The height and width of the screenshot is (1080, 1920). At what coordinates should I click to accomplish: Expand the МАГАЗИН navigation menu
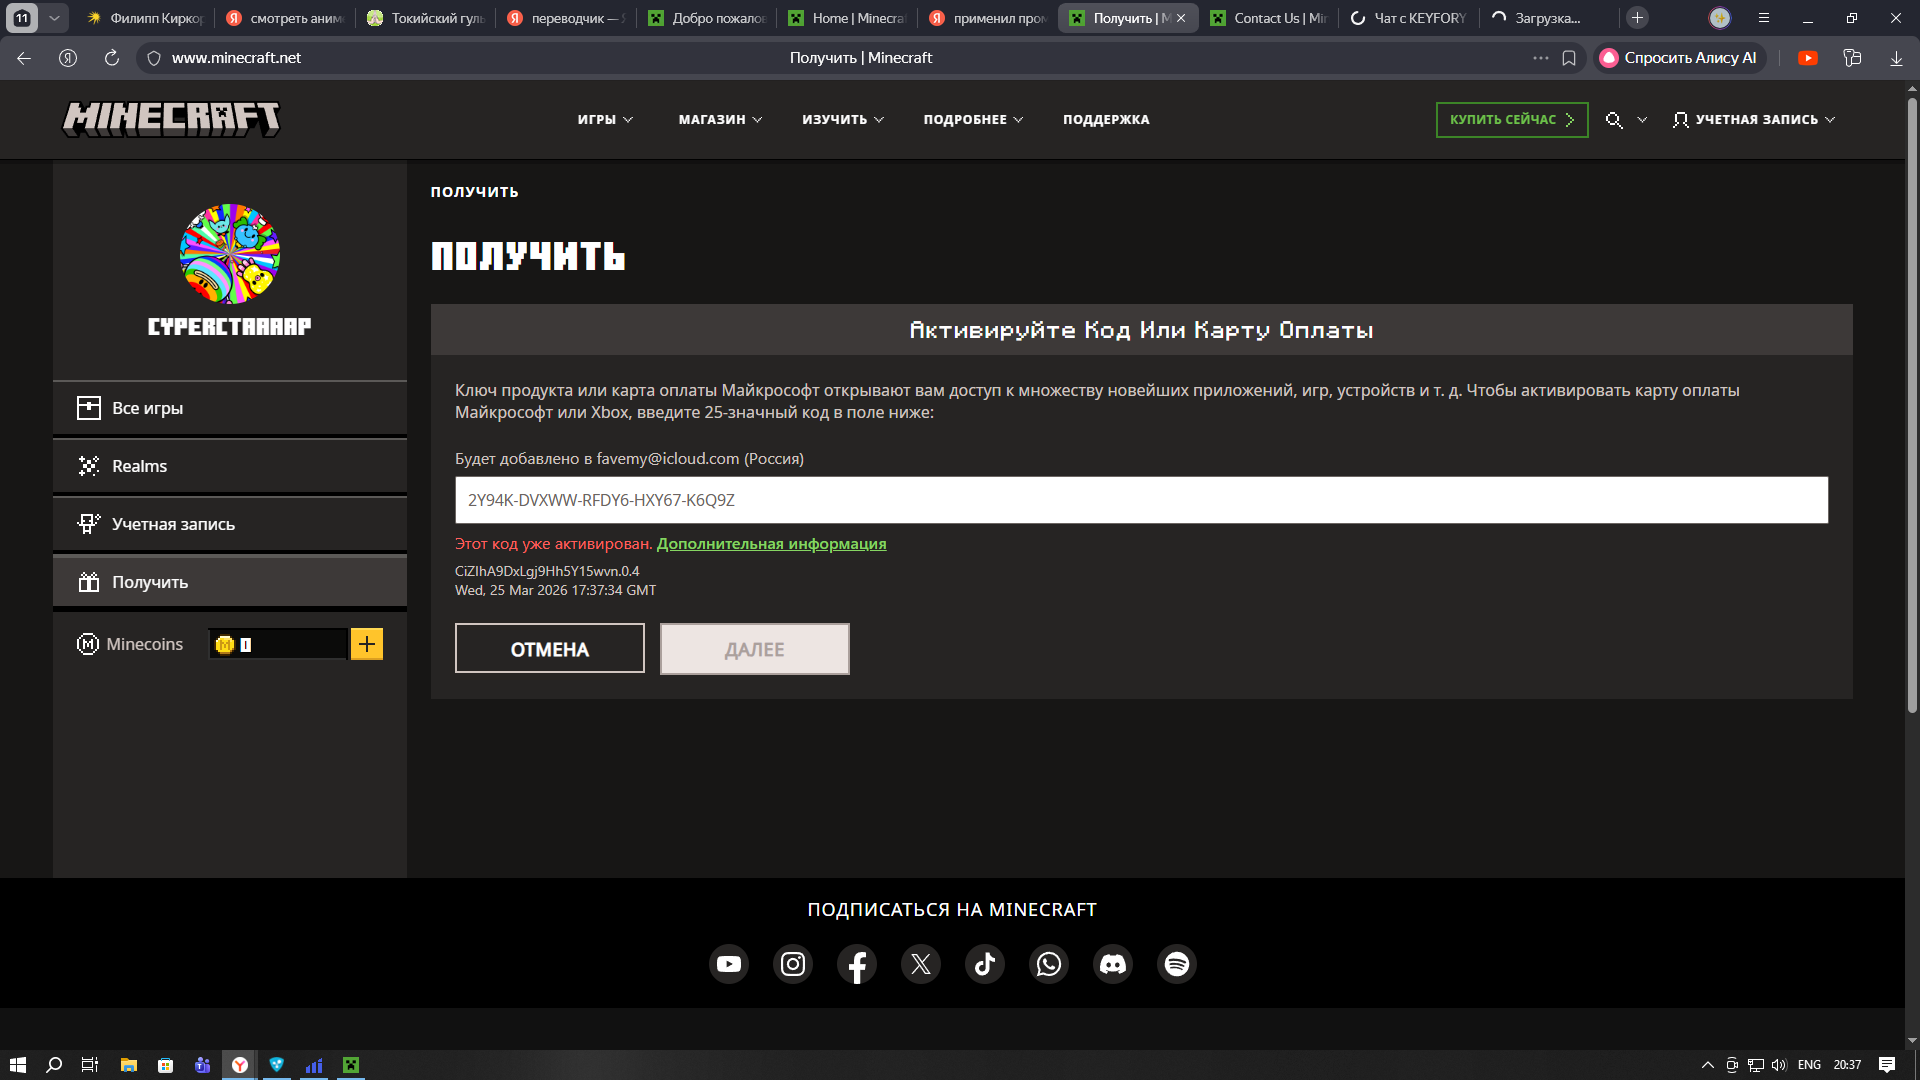tap(720, 120)
